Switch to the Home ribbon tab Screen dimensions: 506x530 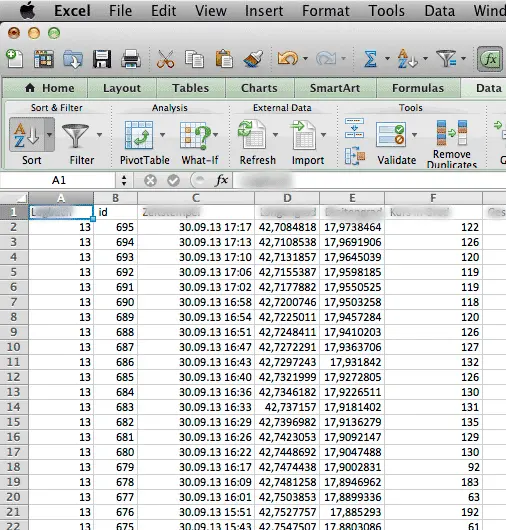(45, 88)
